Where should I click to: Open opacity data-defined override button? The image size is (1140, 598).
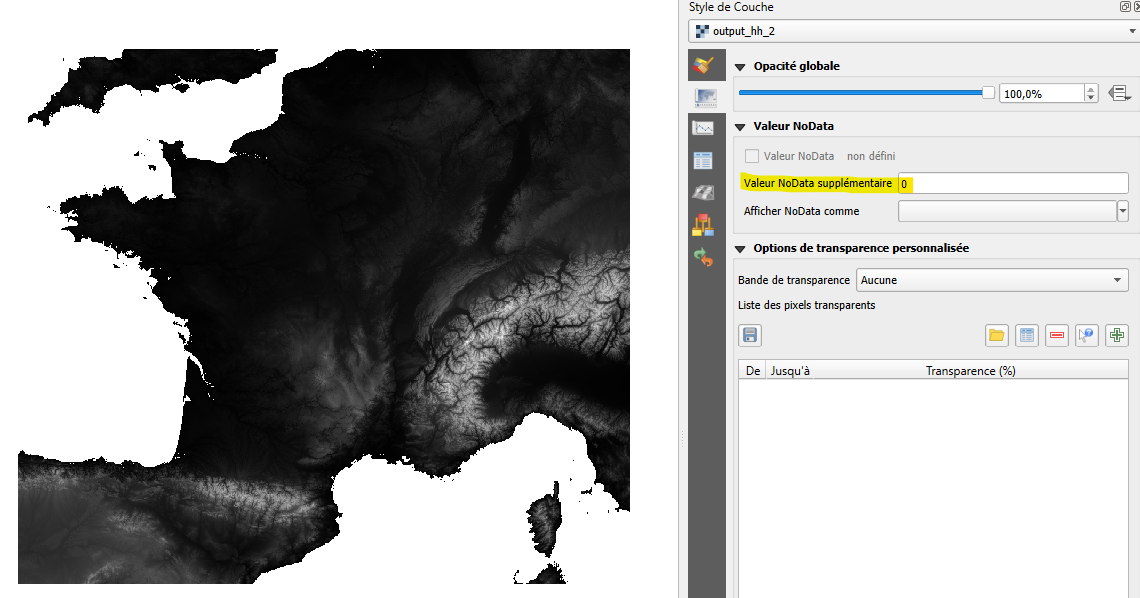pyautogui.click(x=1120, y=93)
